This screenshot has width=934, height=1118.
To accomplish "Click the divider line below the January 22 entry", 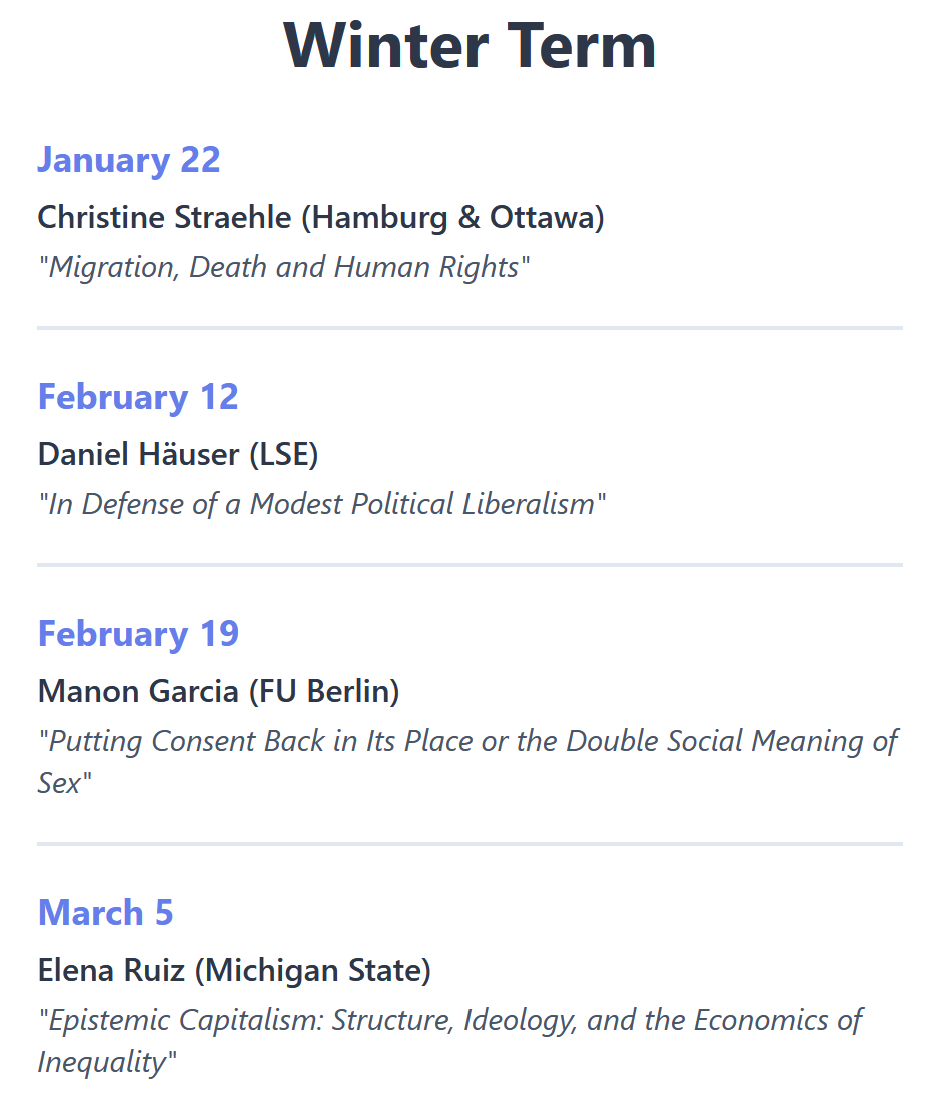I will point(469,327).
